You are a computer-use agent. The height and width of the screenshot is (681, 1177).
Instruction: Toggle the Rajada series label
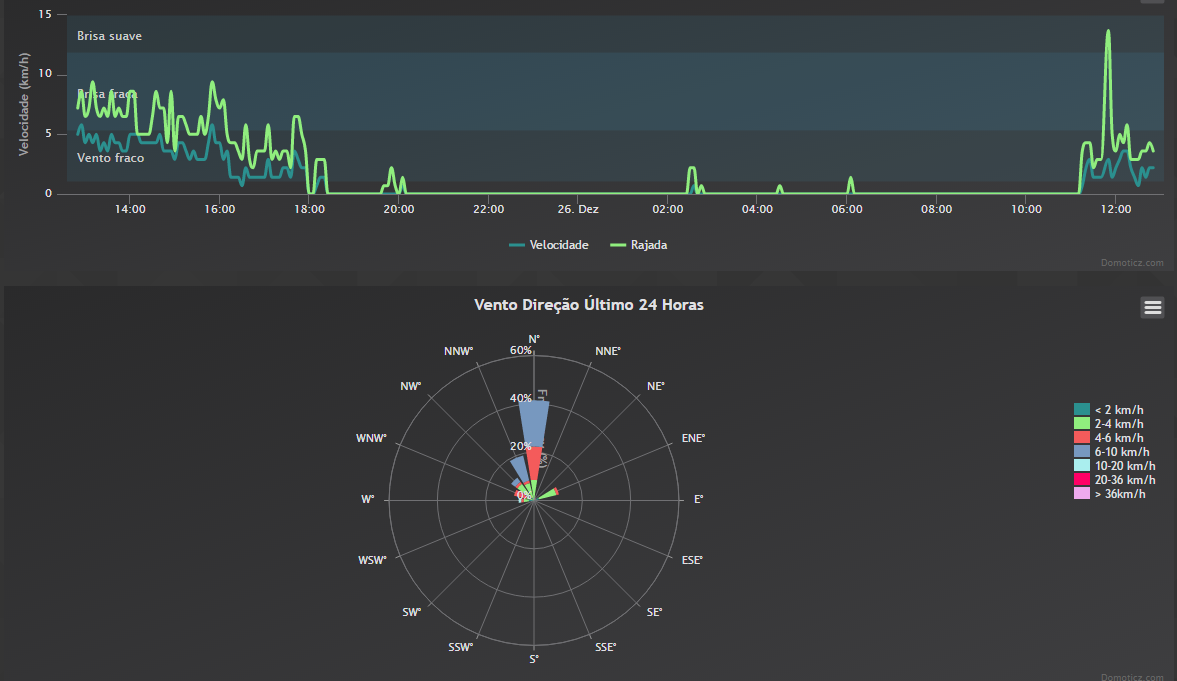[x=648, y=245]
